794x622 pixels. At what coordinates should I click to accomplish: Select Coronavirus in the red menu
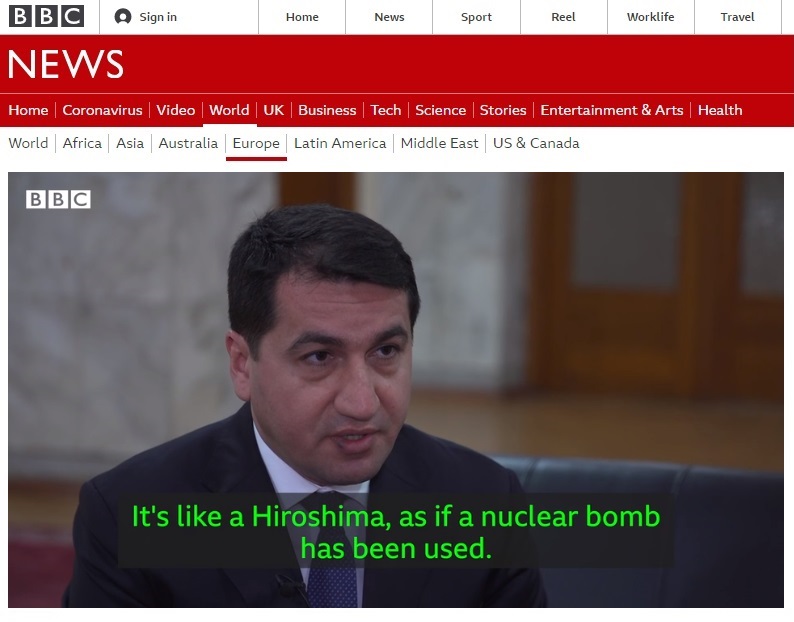click(102, 110)
